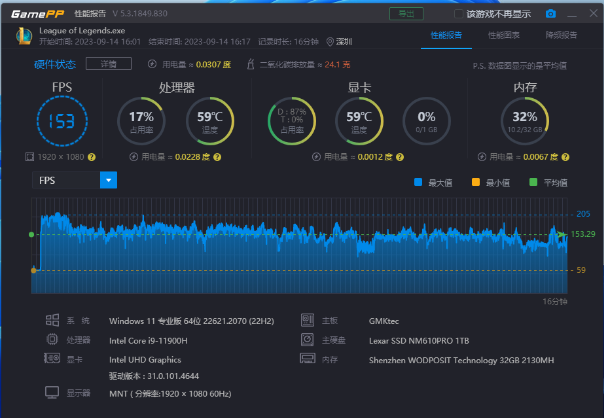Toggle the orange 最小值 legend checkbox
604x418 pixels.
(475, 182)
